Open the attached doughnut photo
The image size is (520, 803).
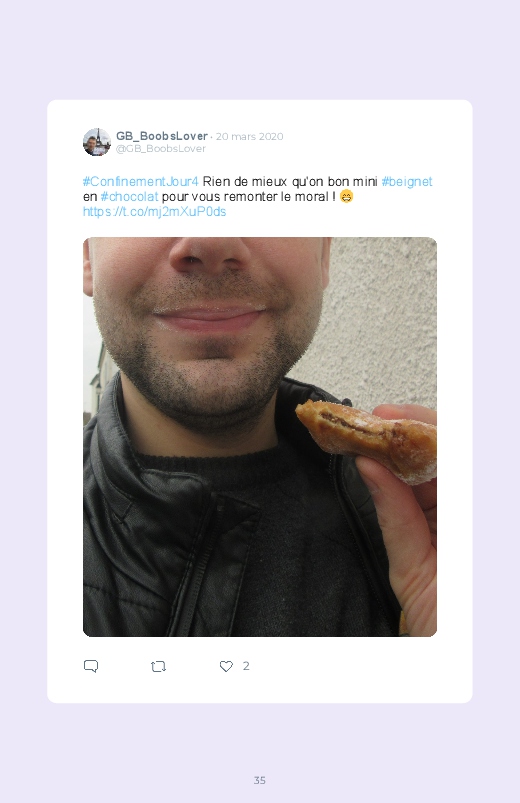tap(260, 437)
